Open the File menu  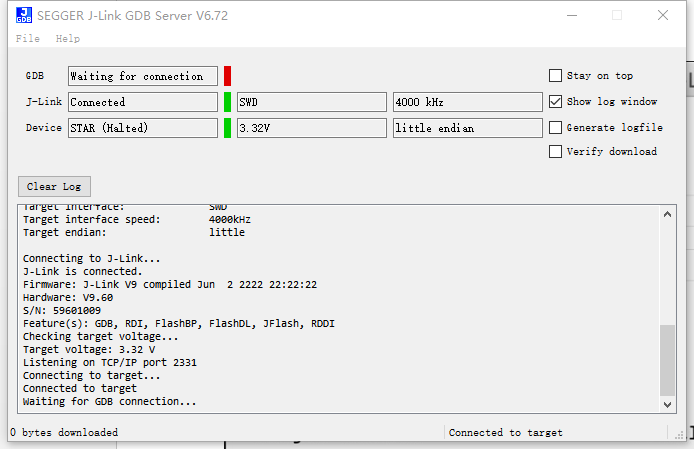[27, 39]
